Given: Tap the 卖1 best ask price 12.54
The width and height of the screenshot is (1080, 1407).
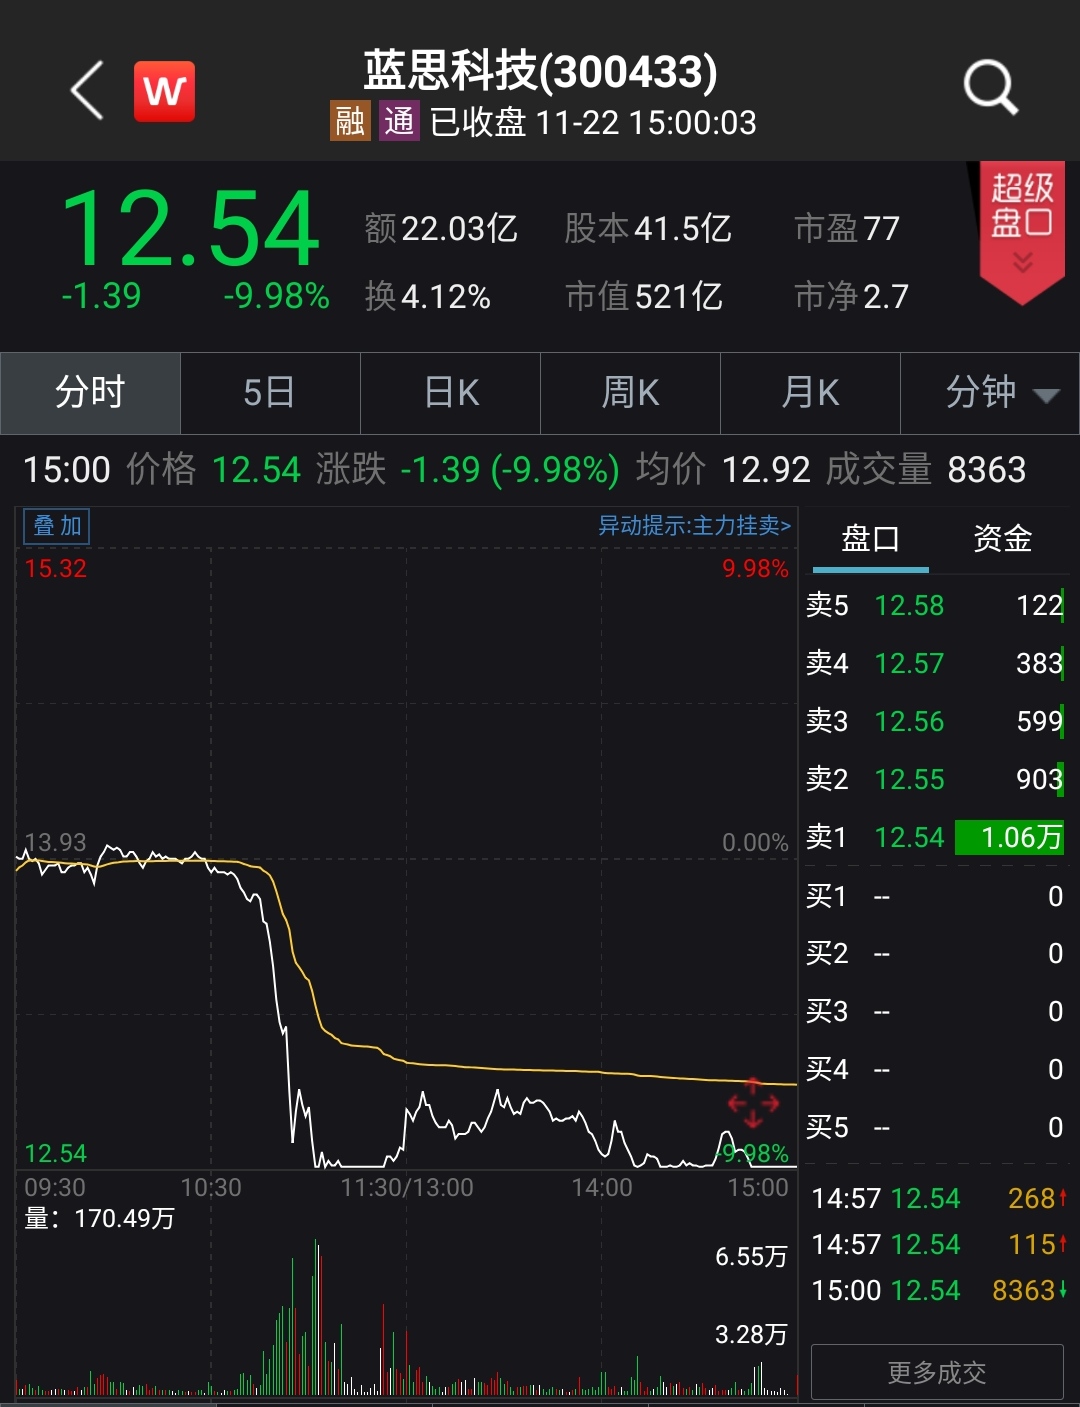Looking at the screenshot, I should (909, 837).
